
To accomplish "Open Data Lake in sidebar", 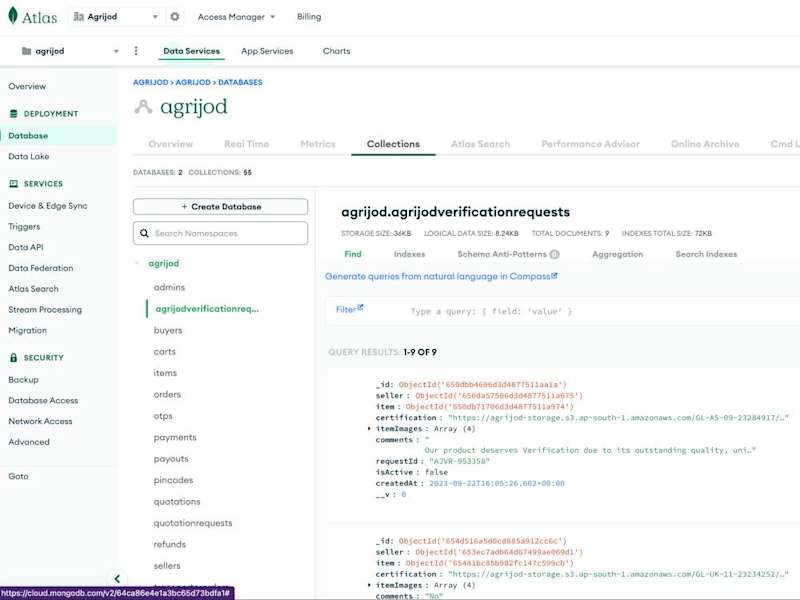I will click(x=29, y=157).
